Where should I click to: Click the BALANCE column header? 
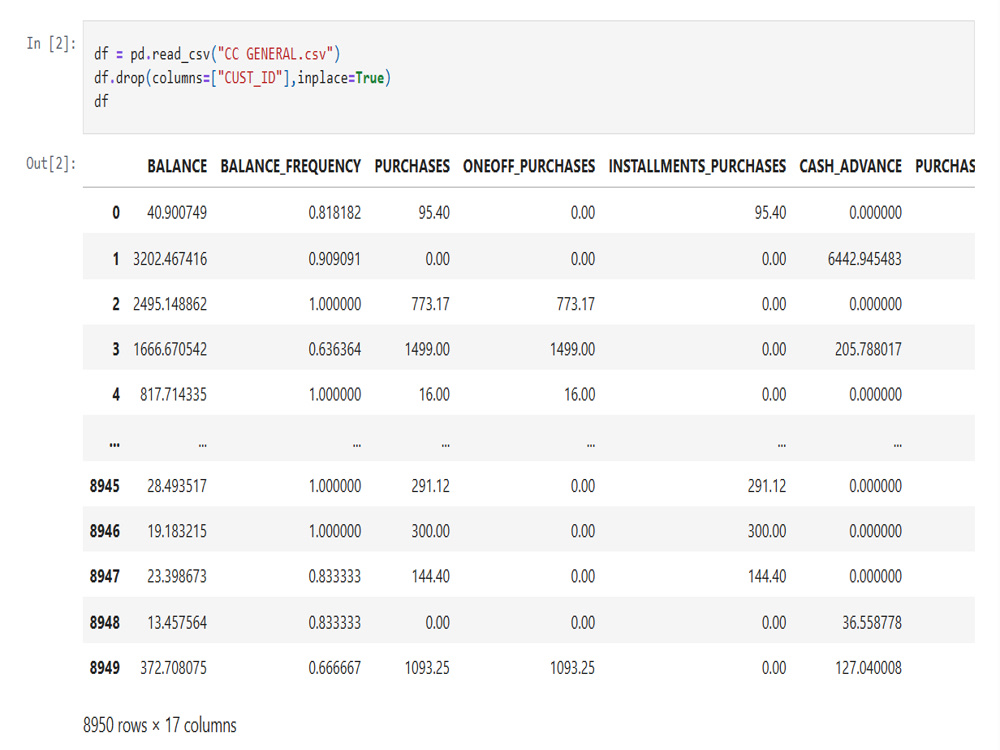point(177,166)
